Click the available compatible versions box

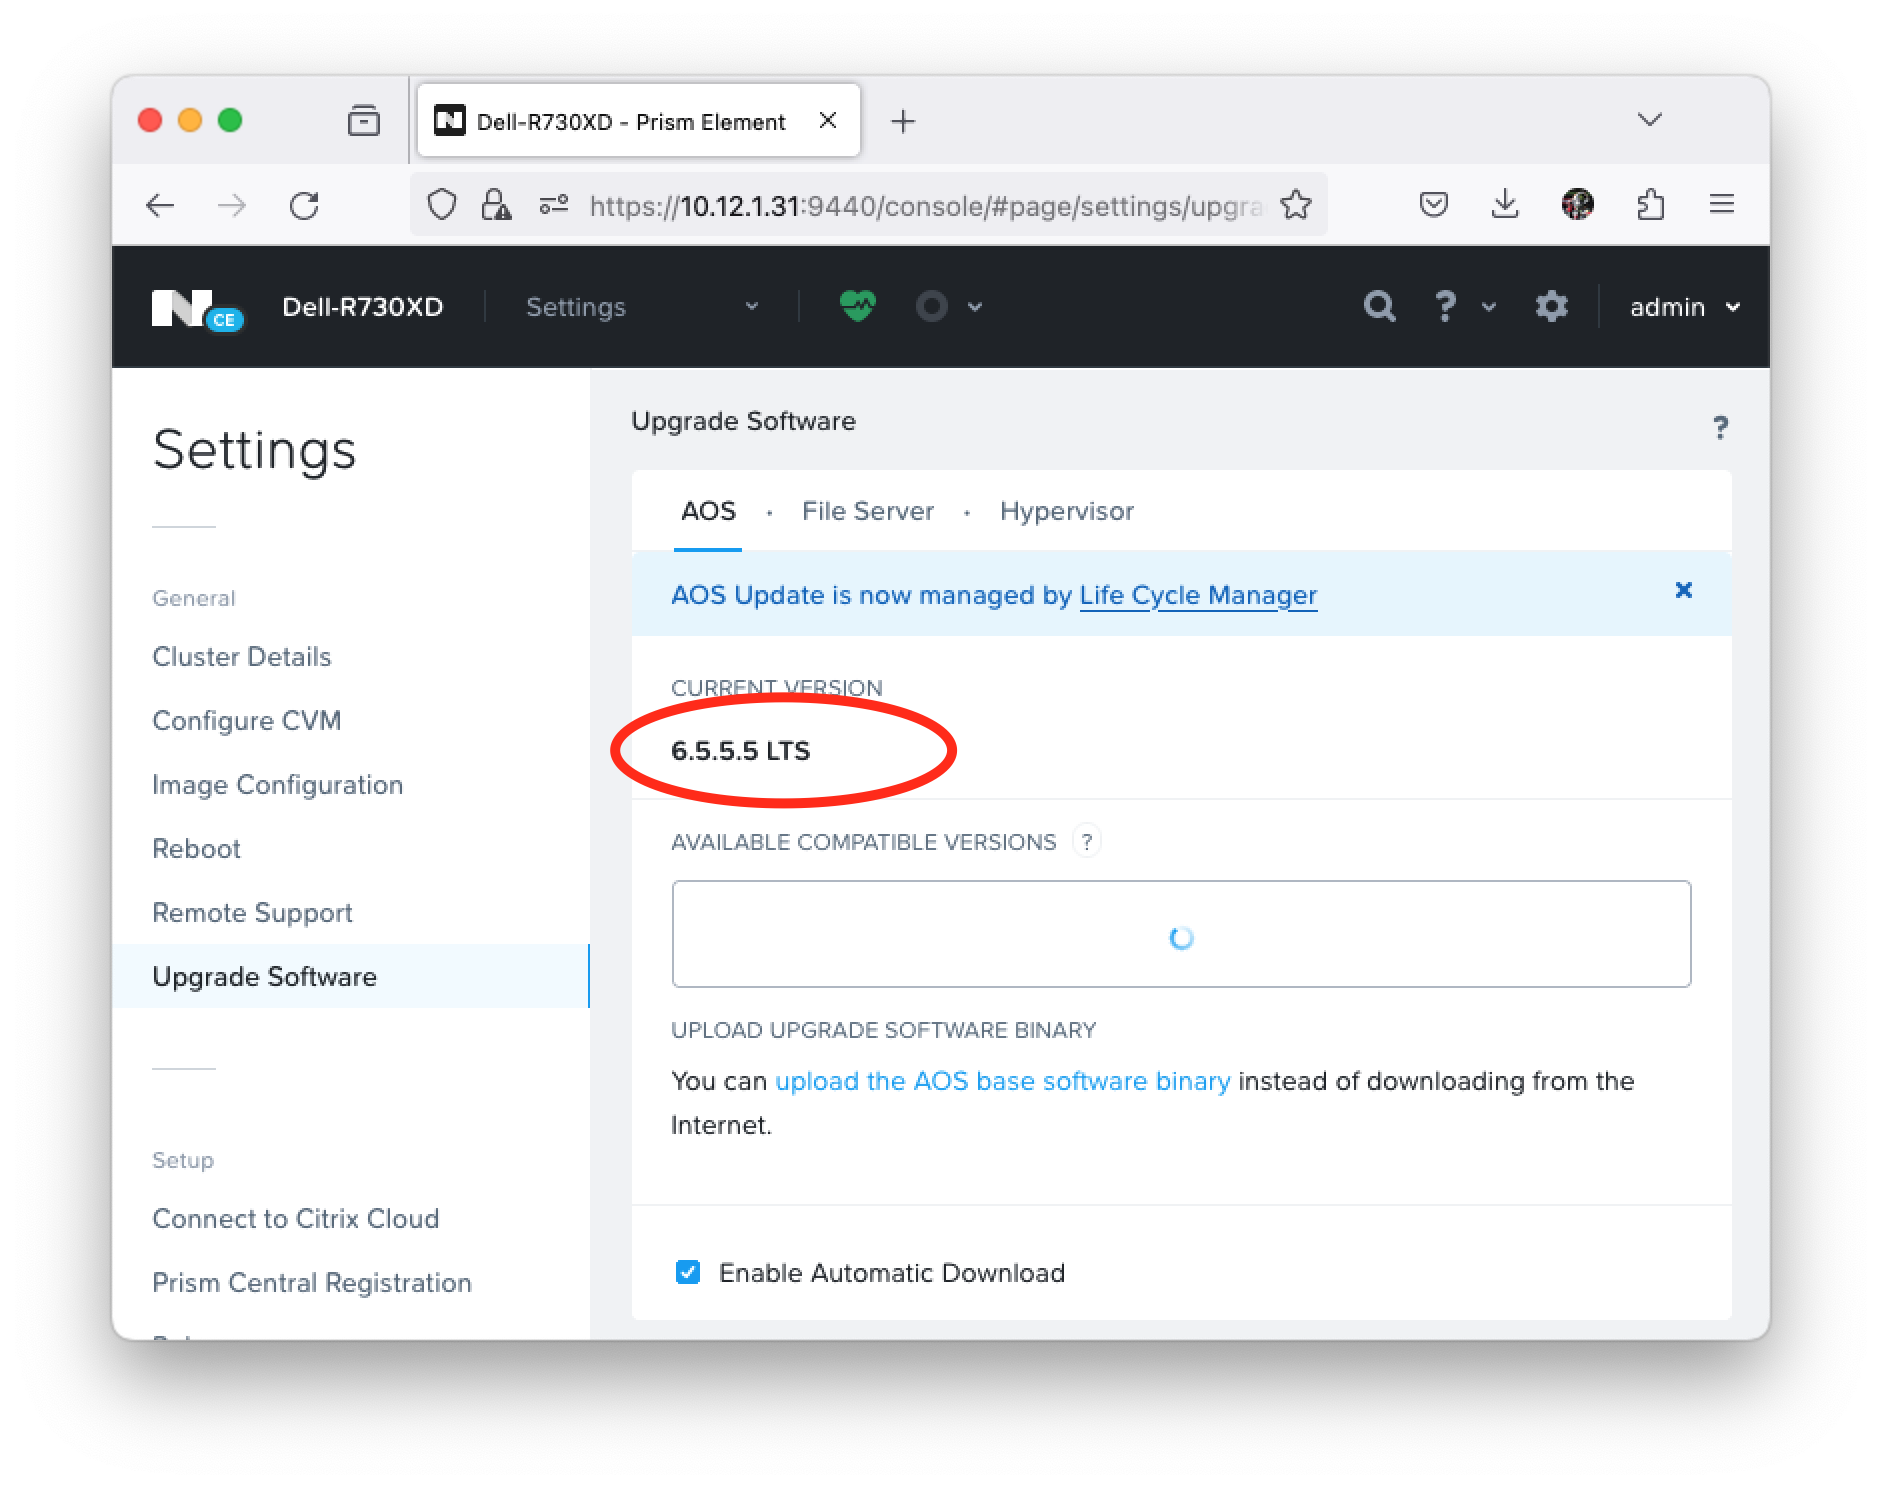[x=1181, y=934]
